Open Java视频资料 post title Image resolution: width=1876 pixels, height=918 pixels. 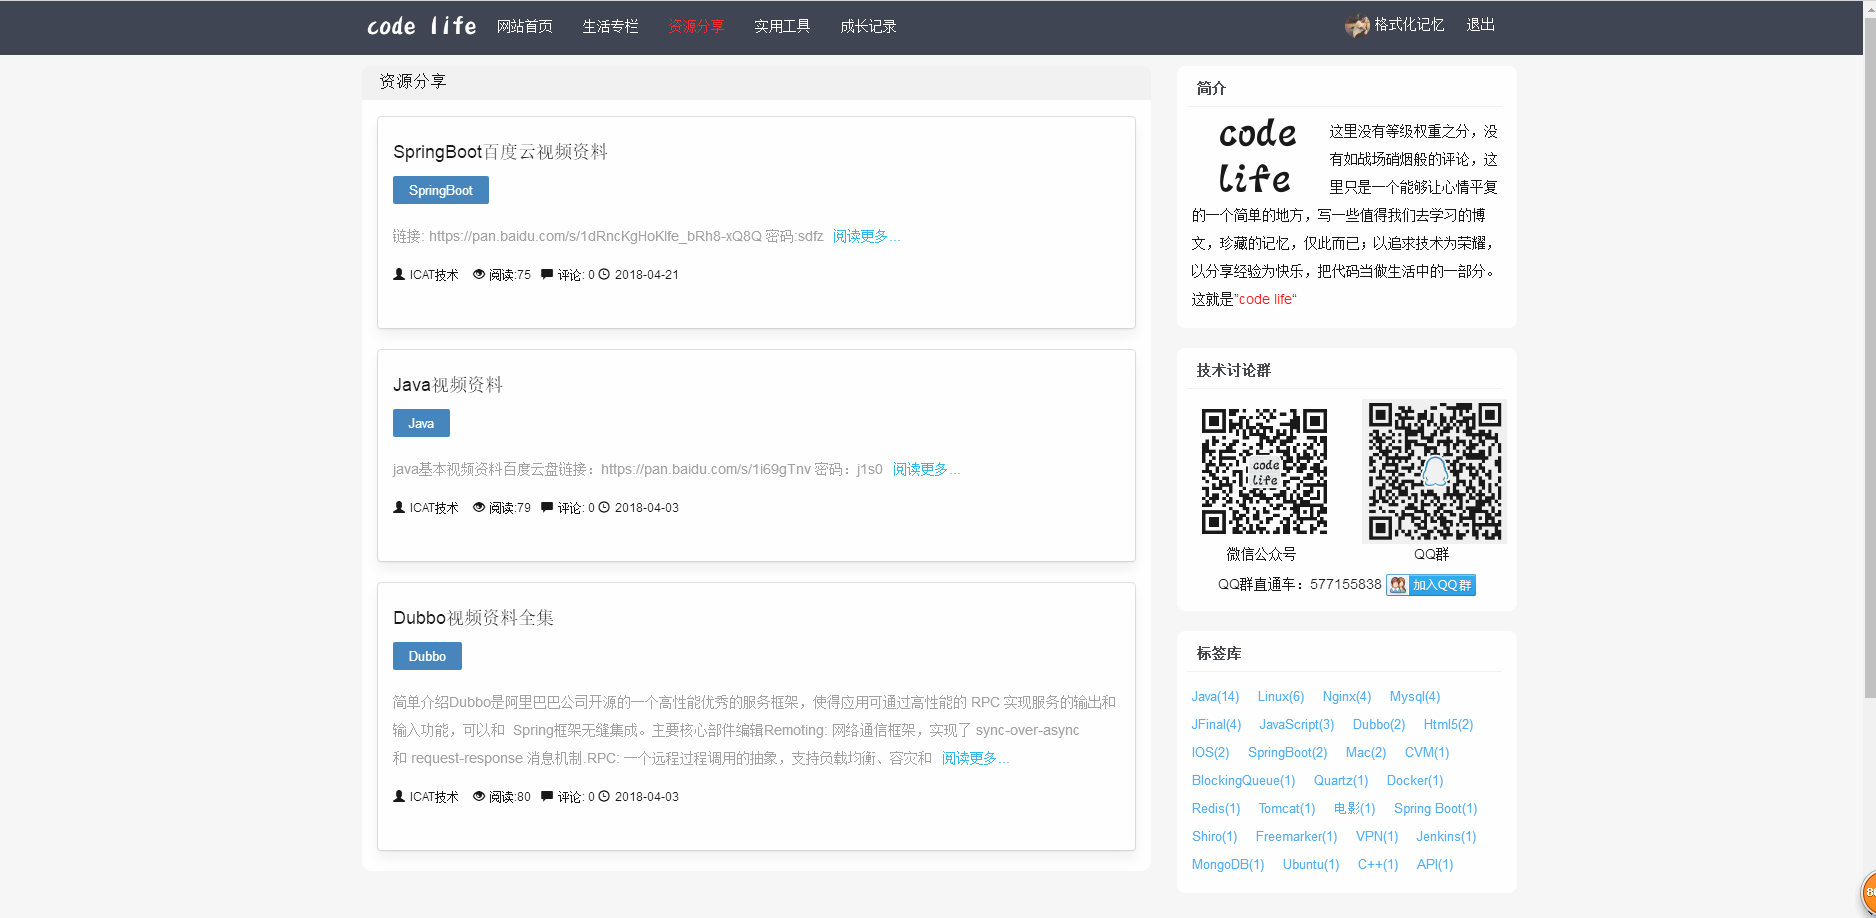pos(448,385)
